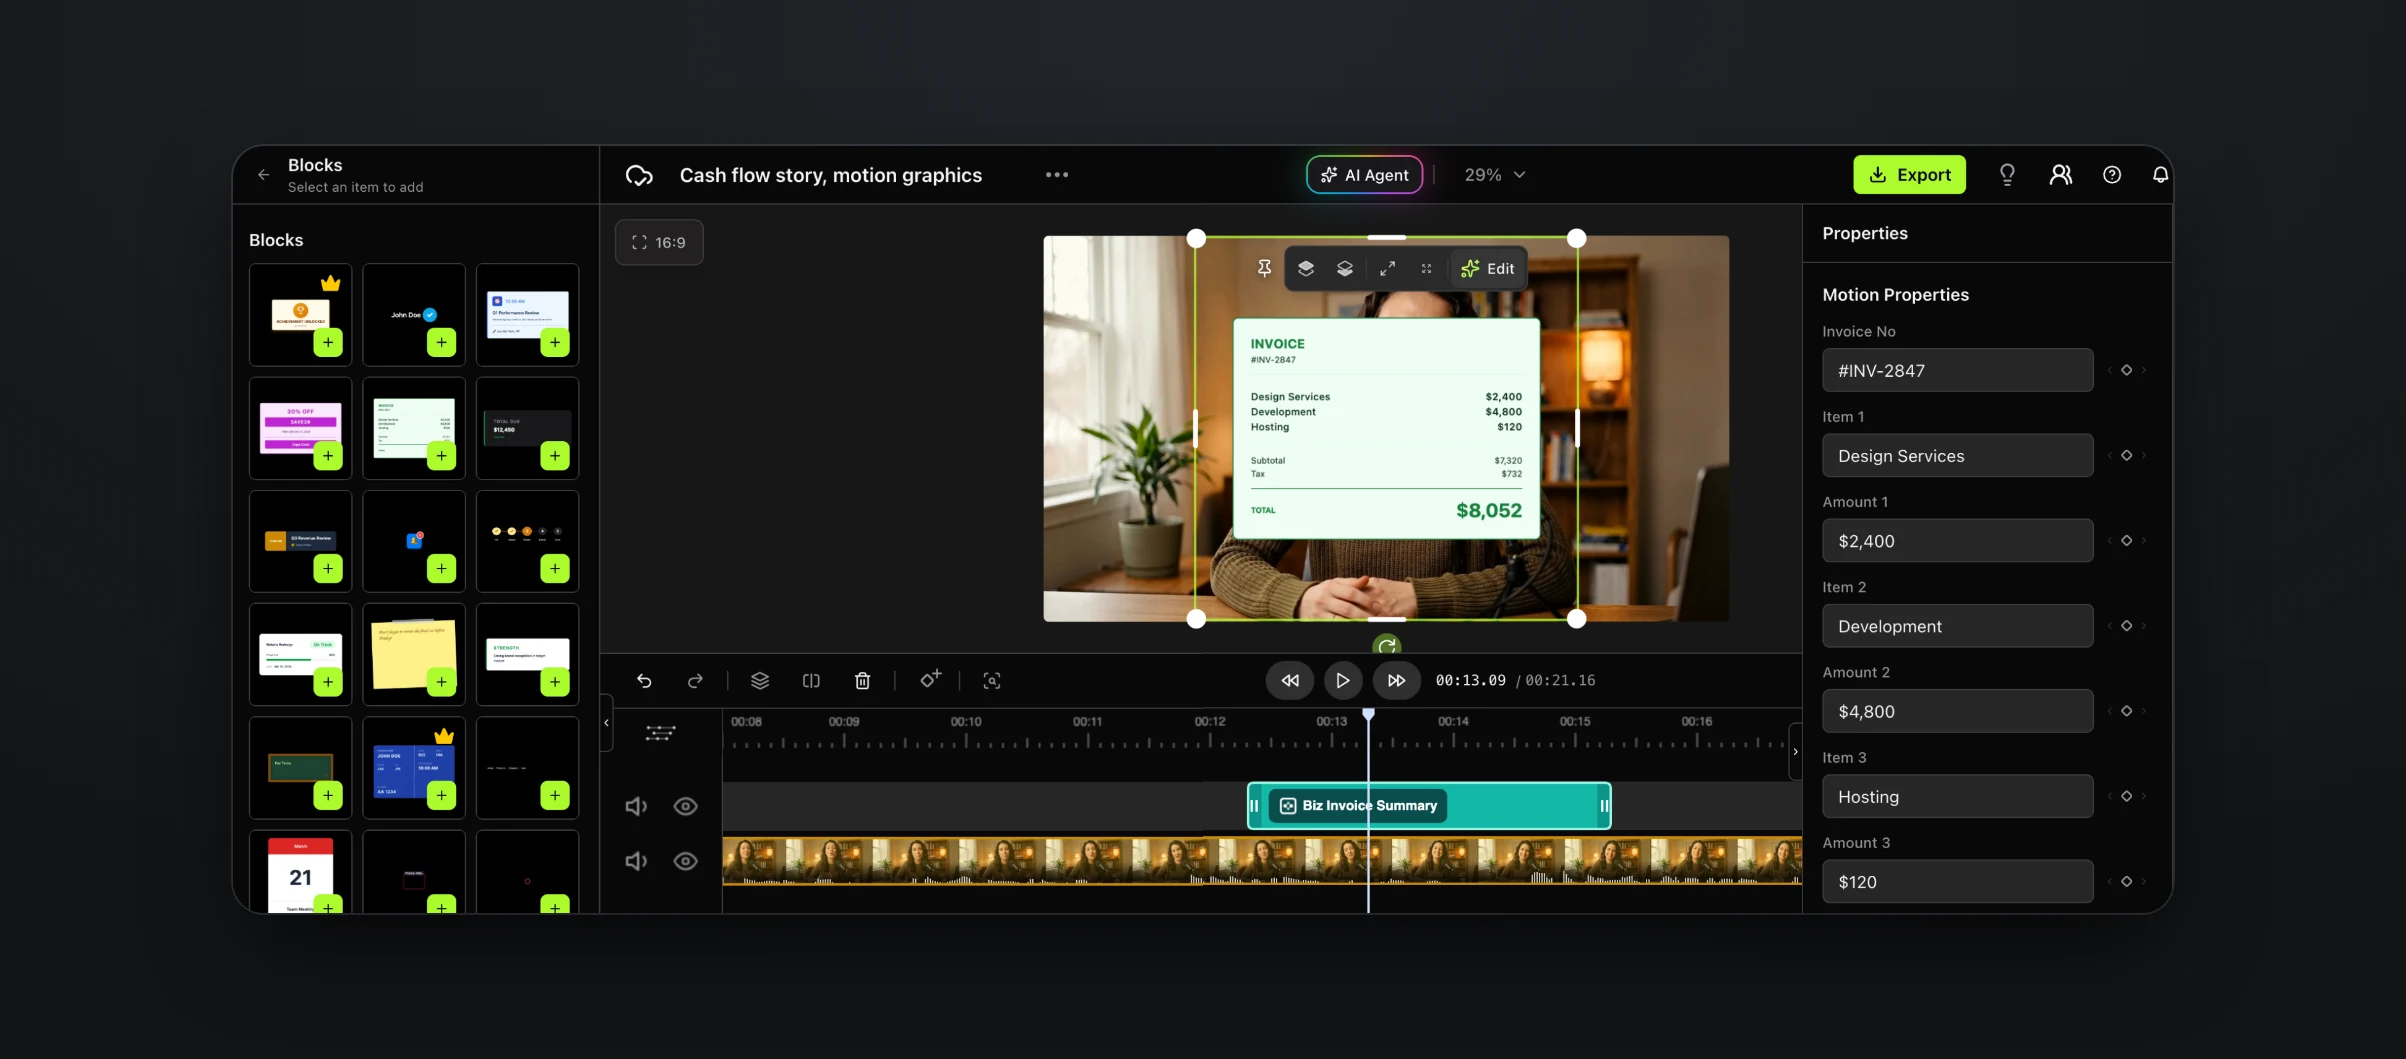Click the pin icon on canvas toolbar
Viewport: 2406px width, 1059px height.
[x=1264, y=268]
